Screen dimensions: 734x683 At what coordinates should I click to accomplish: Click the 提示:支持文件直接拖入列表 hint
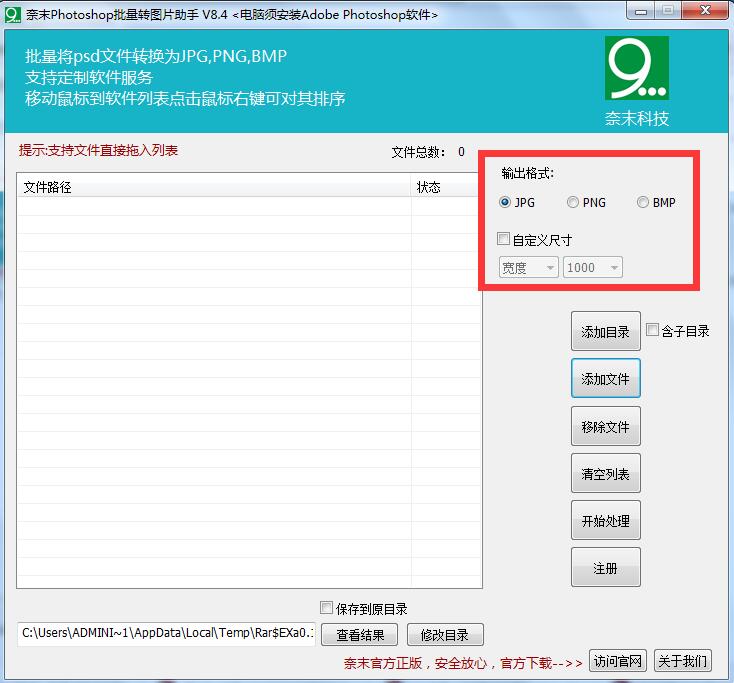[x=98, y=150]
